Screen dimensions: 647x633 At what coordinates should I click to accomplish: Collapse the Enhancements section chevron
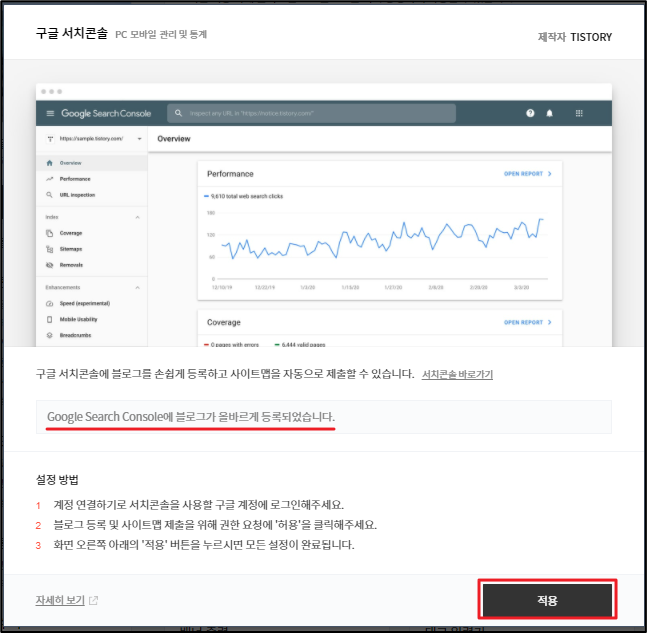137,288
